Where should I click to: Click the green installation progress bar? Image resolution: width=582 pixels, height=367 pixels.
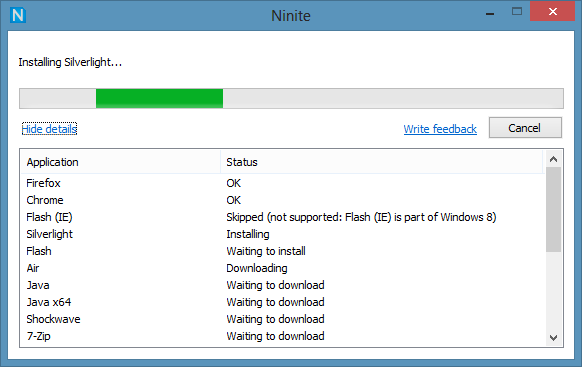(x=291, y=98)
